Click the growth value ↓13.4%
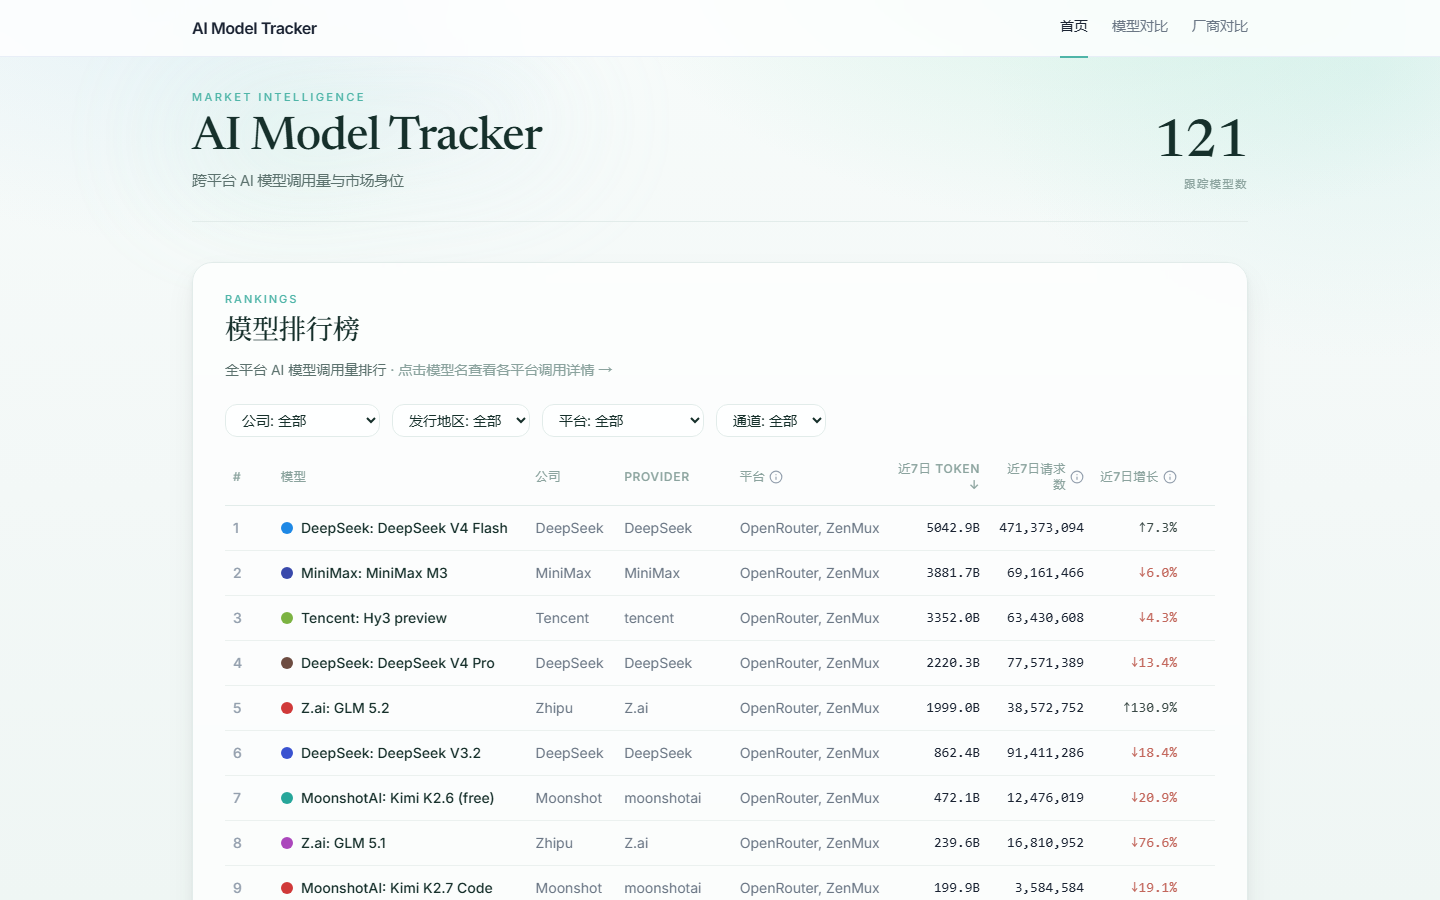Image resolution: width=1440 pixels, height=900 pixels. 1154,663
